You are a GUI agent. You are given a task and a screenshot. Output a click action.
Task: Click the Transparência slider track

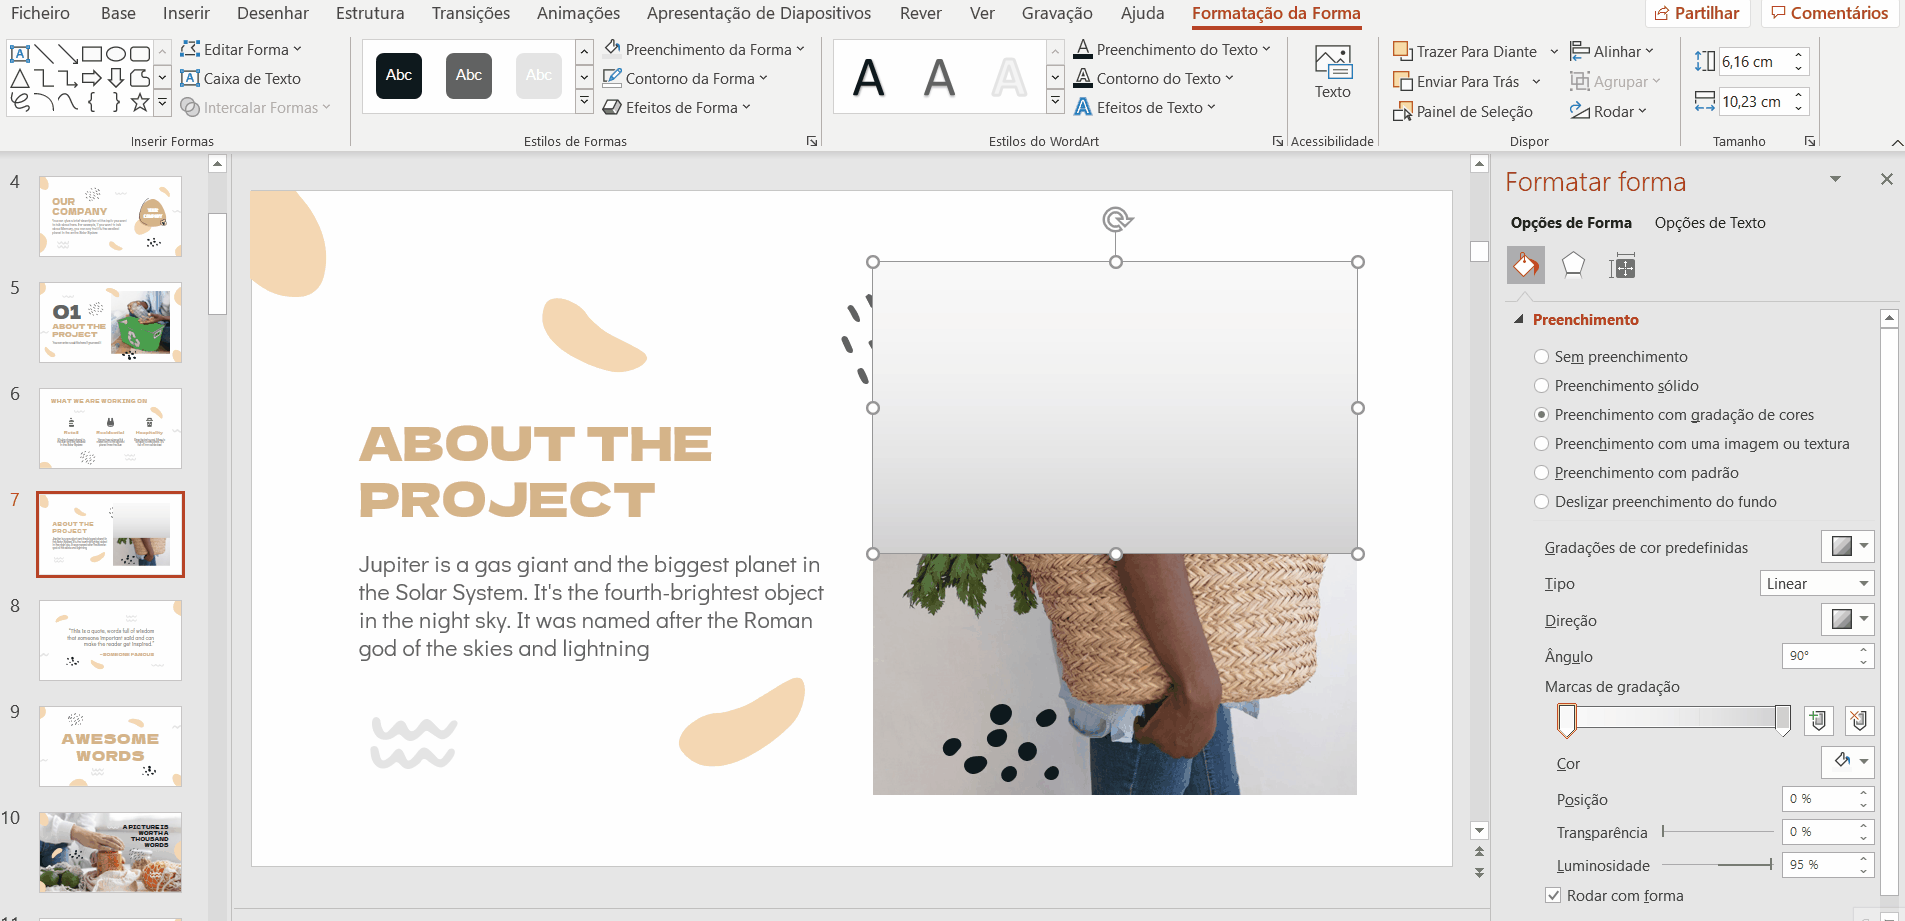click(1717, 831)
